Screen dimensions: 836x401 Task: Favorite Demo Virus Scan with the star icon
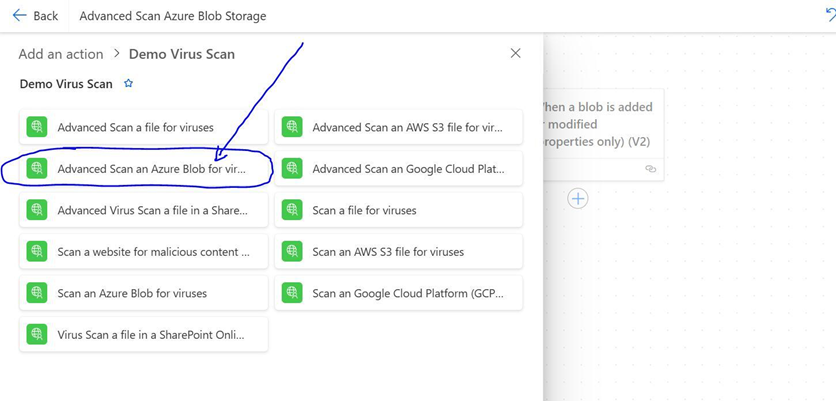128,83
